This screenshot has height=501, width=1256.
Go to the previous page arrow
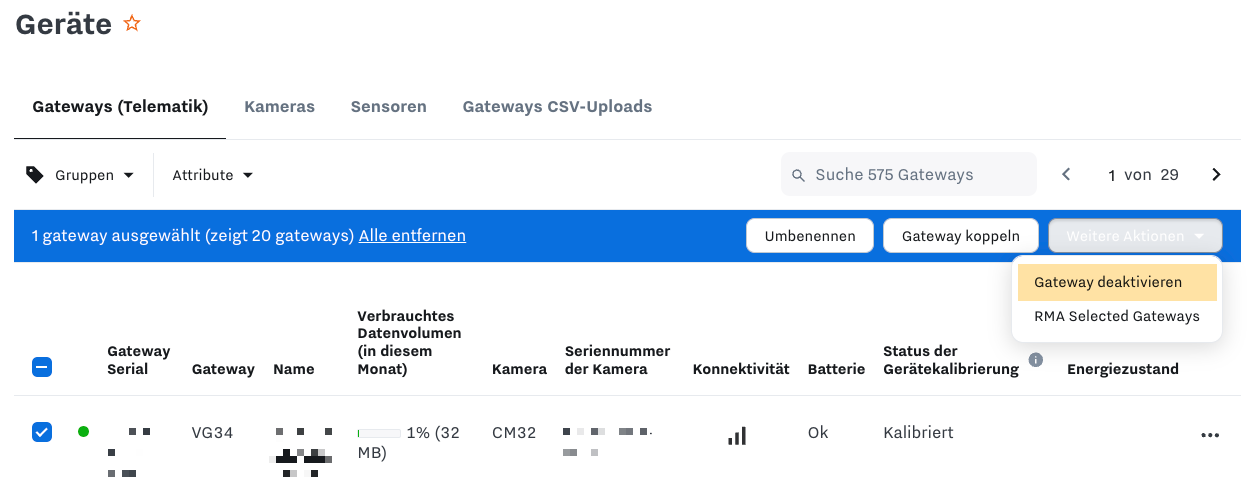point(1066,175)
